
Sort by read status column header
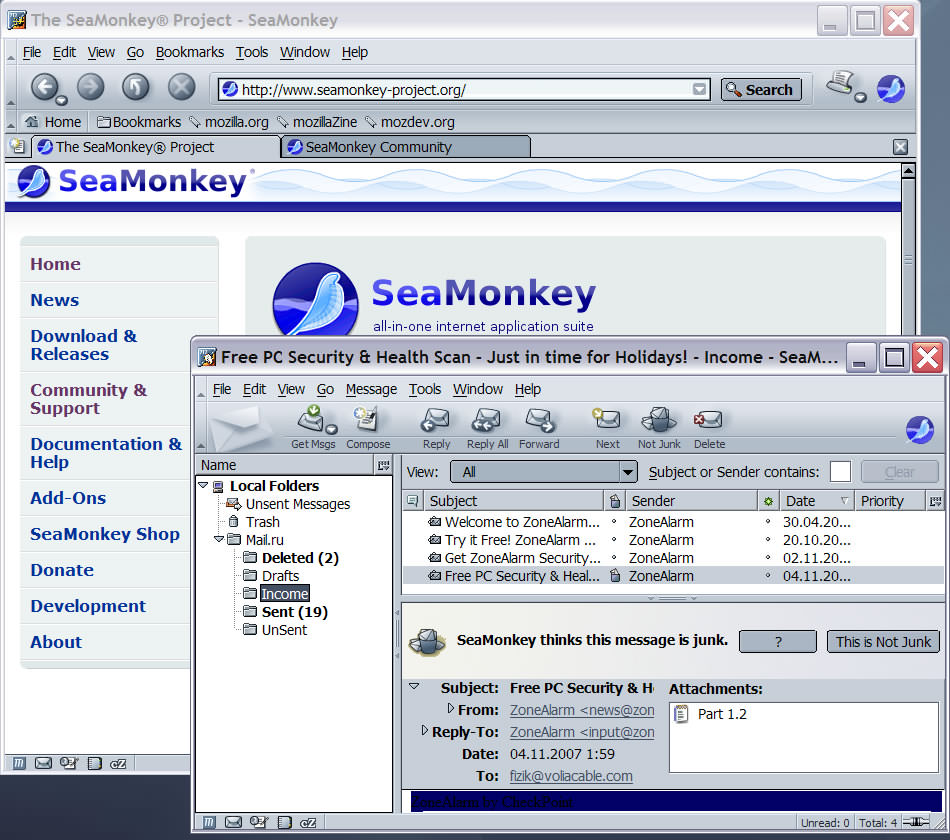pyautogui.click(x=768, y=501)
